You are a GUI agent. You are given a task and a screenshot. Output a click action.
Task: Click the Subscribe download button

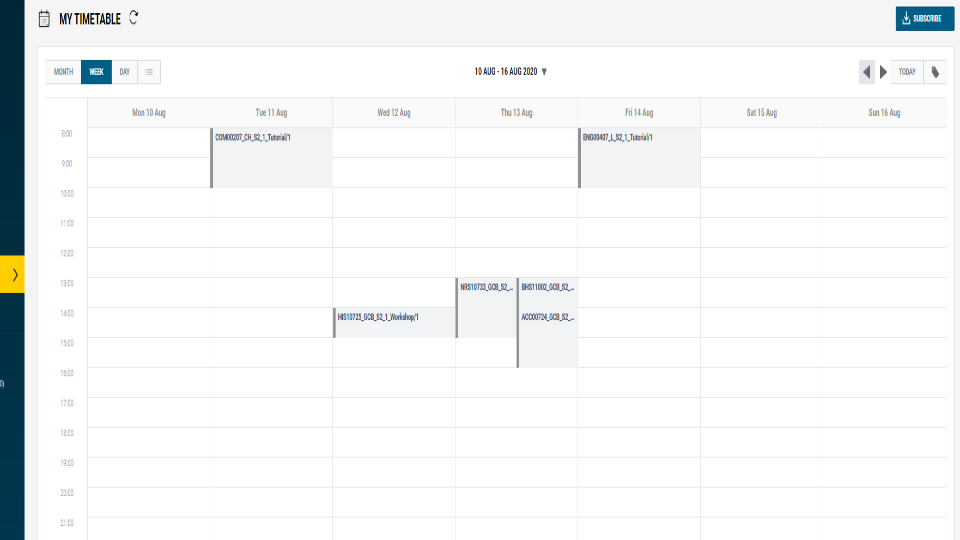click(924, 18)
